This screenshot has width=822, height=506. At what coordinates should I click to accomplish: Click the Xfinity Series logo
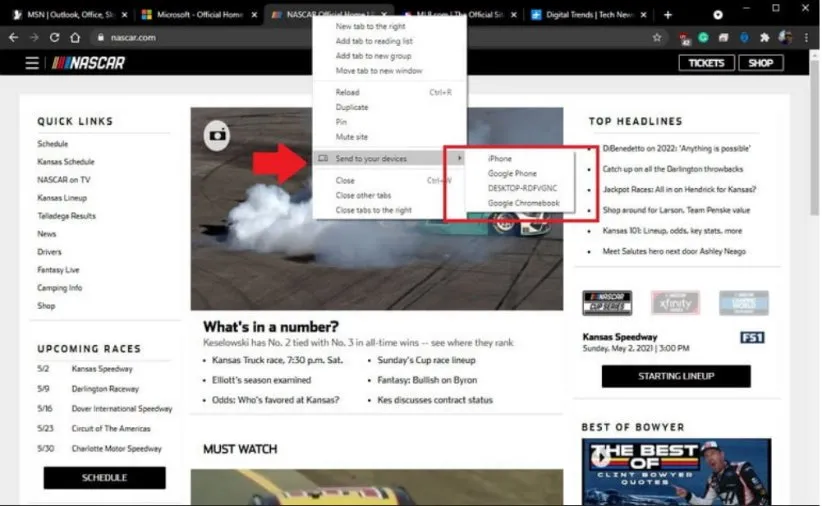click(x=675, y=302)
